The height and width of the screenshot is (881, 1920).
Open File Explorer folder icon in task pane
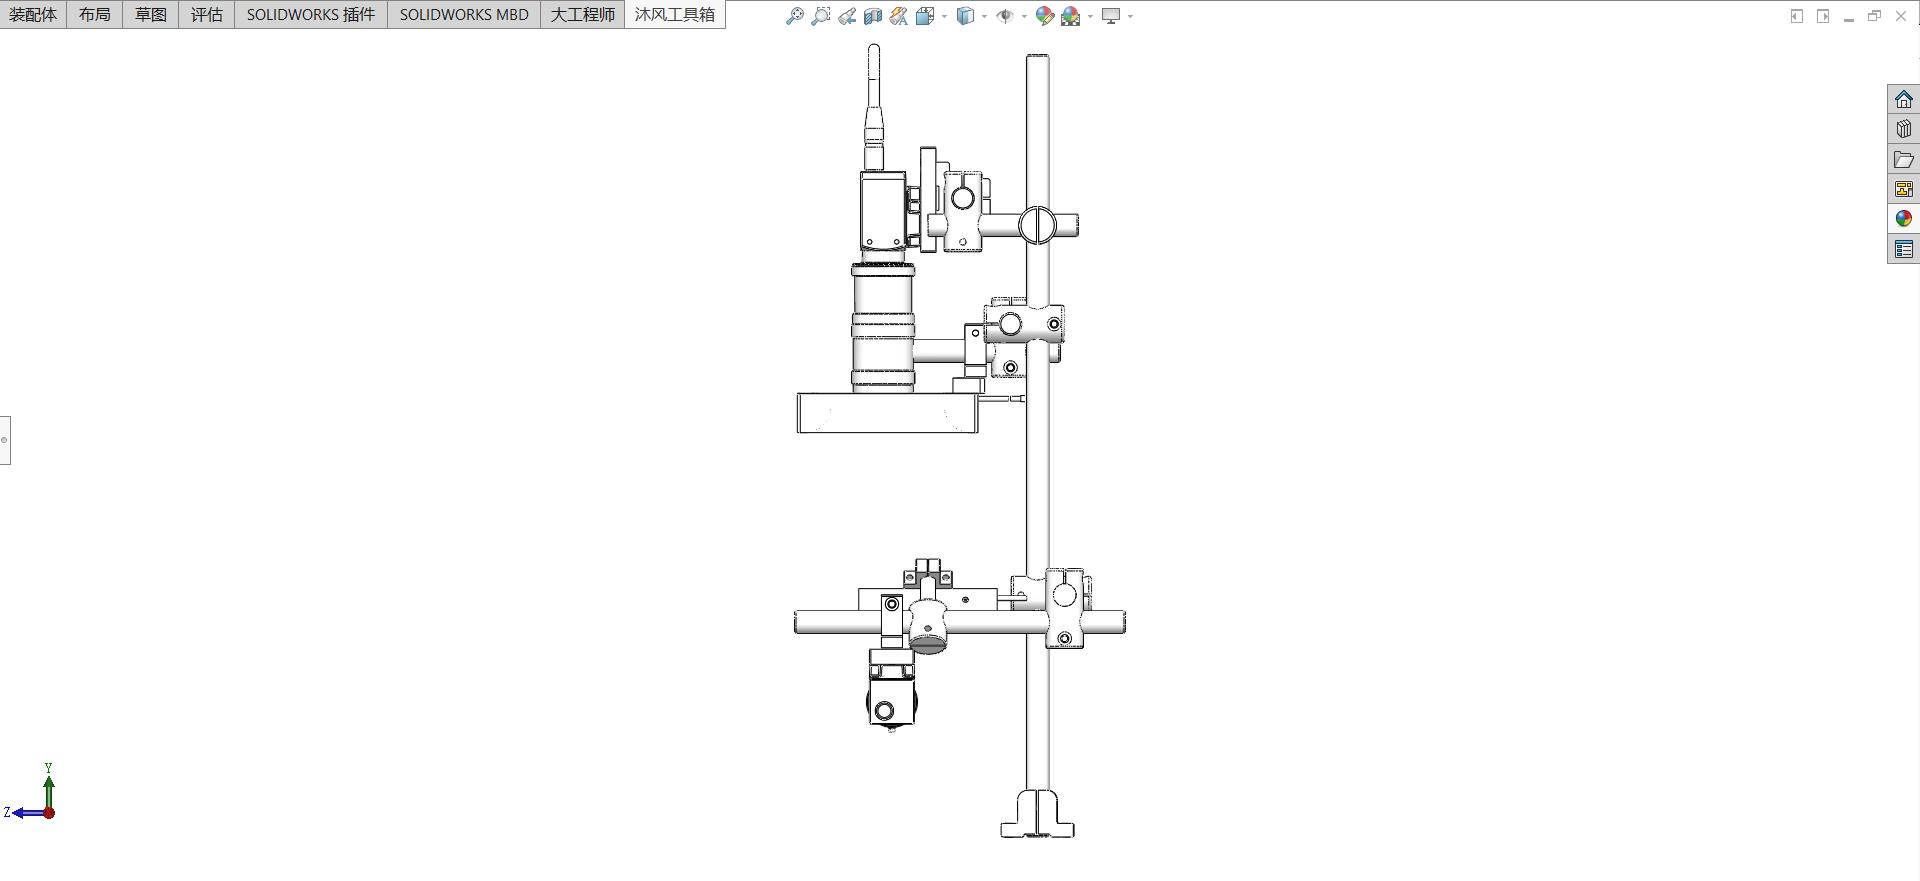tap(1904, 159)
